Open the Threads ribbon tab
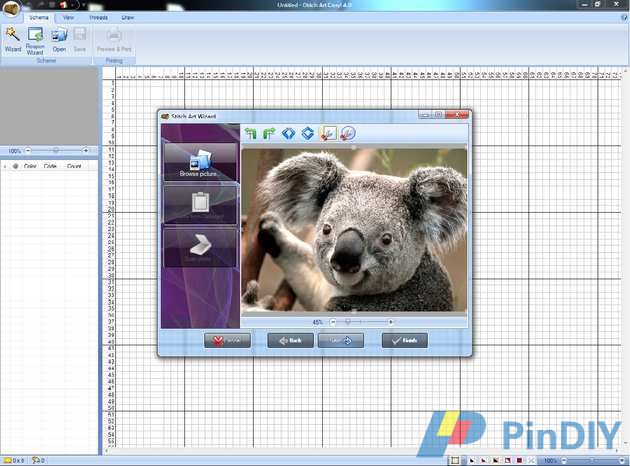Image resolution: width=630 pixels, height=466 pixels. click(98, 18)
